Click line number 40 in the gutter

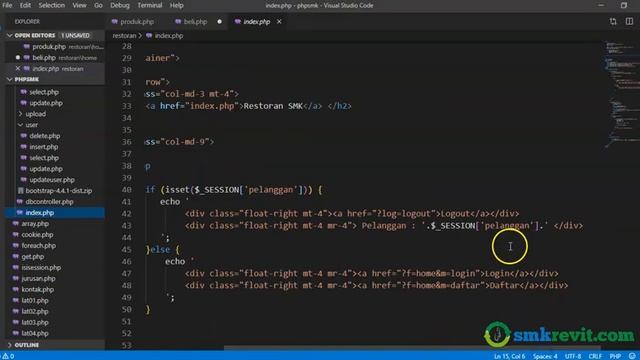coord(127,190)
